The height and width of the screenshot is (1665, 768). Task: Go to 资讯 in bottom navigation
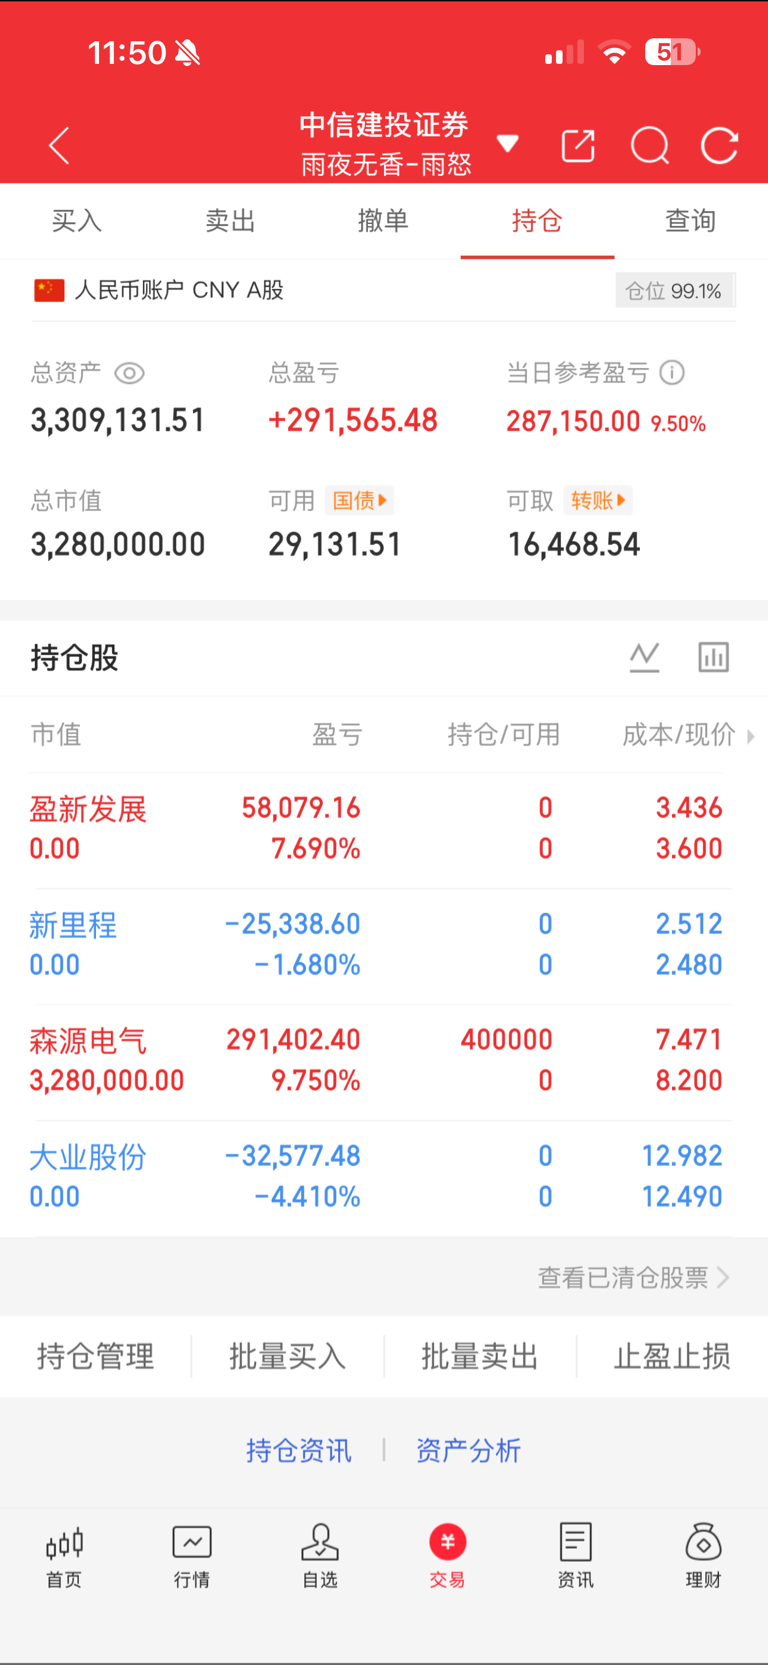(576, 1556)
